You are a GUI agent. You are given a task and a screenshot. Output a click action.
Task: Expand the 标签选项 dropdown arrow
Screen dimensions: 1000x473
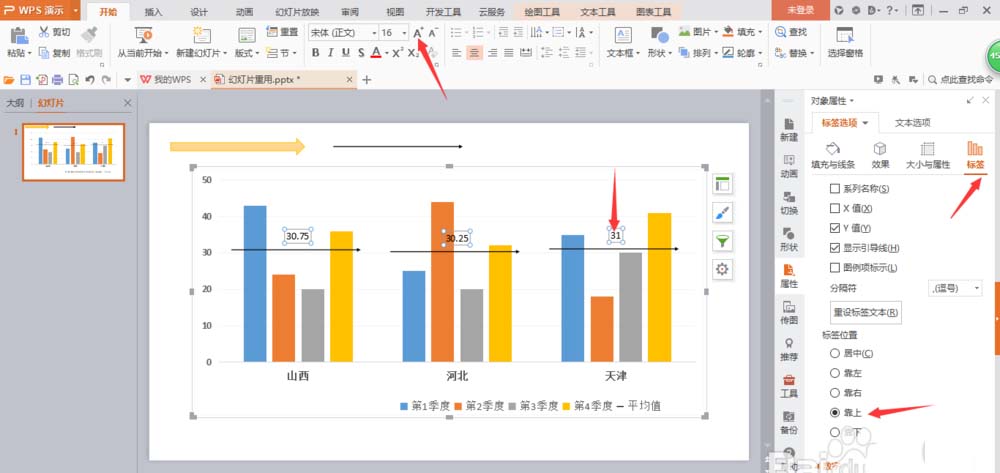coord(865,123)
